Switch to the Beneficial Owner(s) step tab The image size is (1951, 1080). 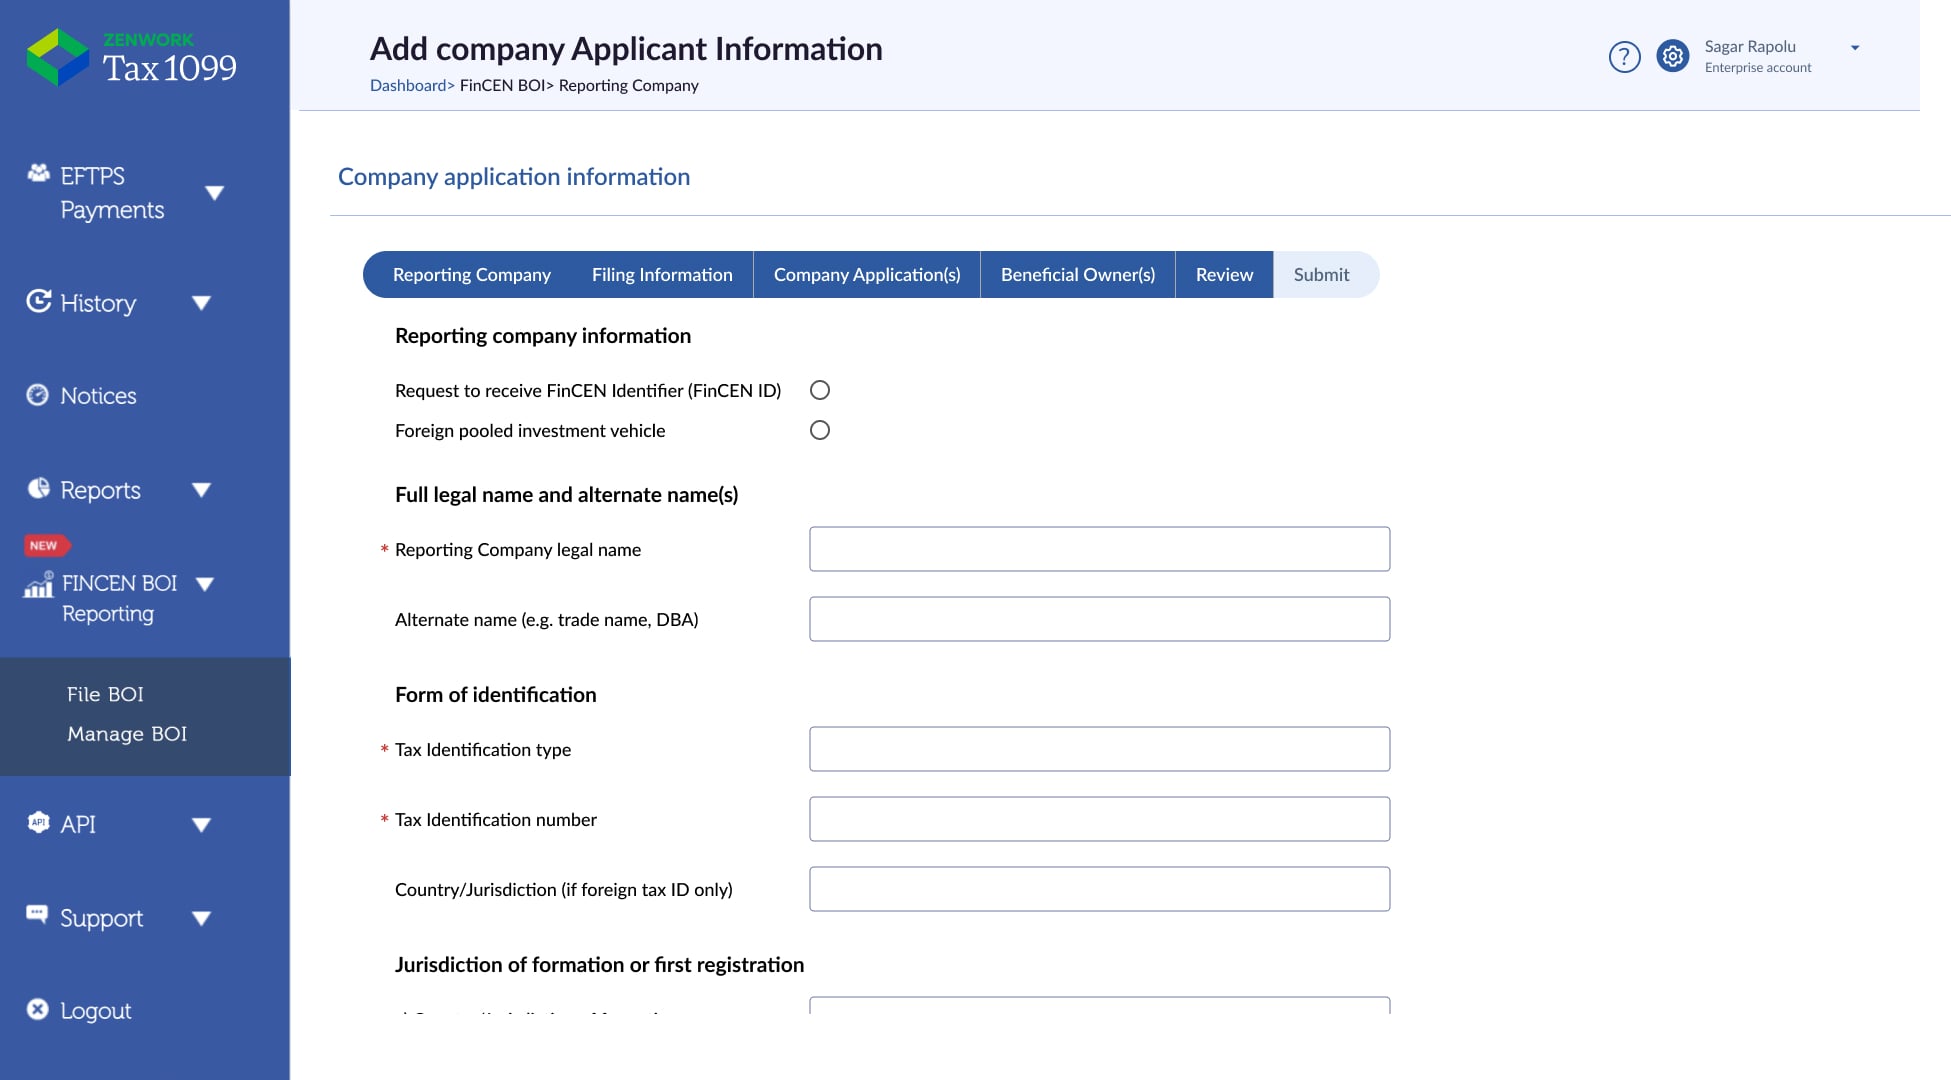[1078, 274]
